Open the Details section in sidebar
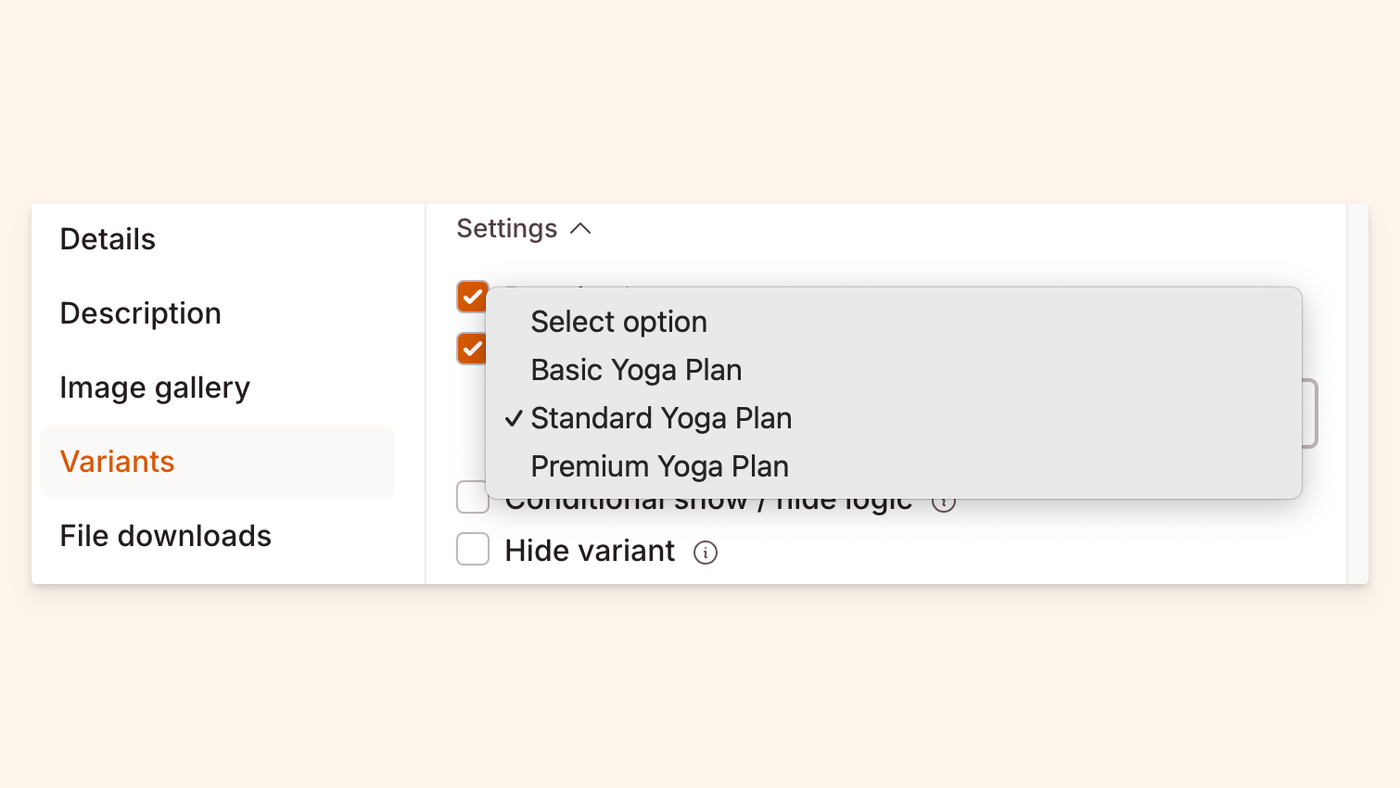The image size is (1400, 788). pyautogui.click(x=108, y=239)
